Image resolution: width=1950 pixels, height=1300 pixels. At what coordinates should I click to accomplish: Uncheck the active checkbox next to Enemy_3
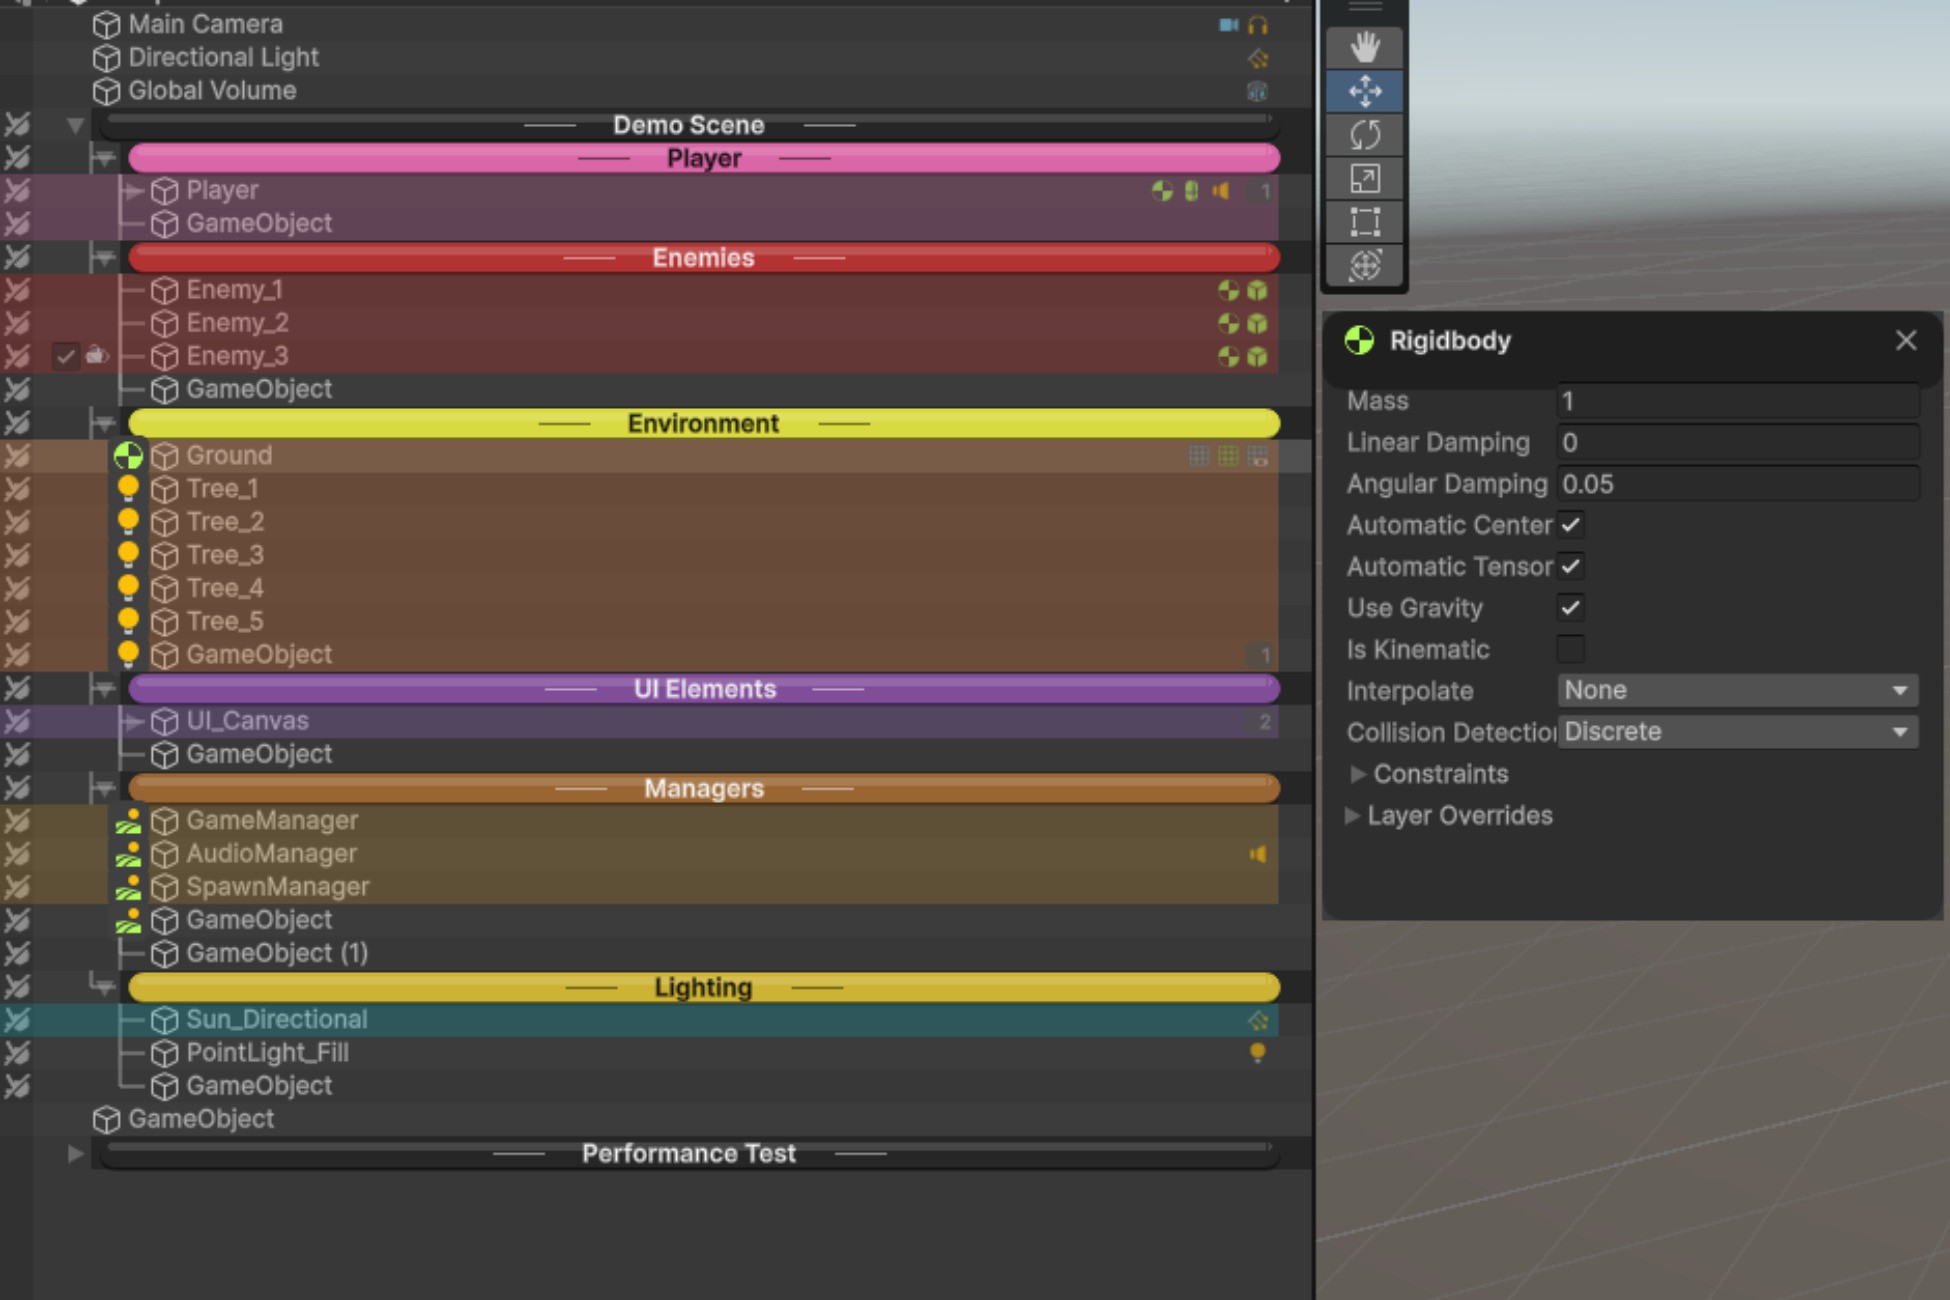[x=66, y=356]
